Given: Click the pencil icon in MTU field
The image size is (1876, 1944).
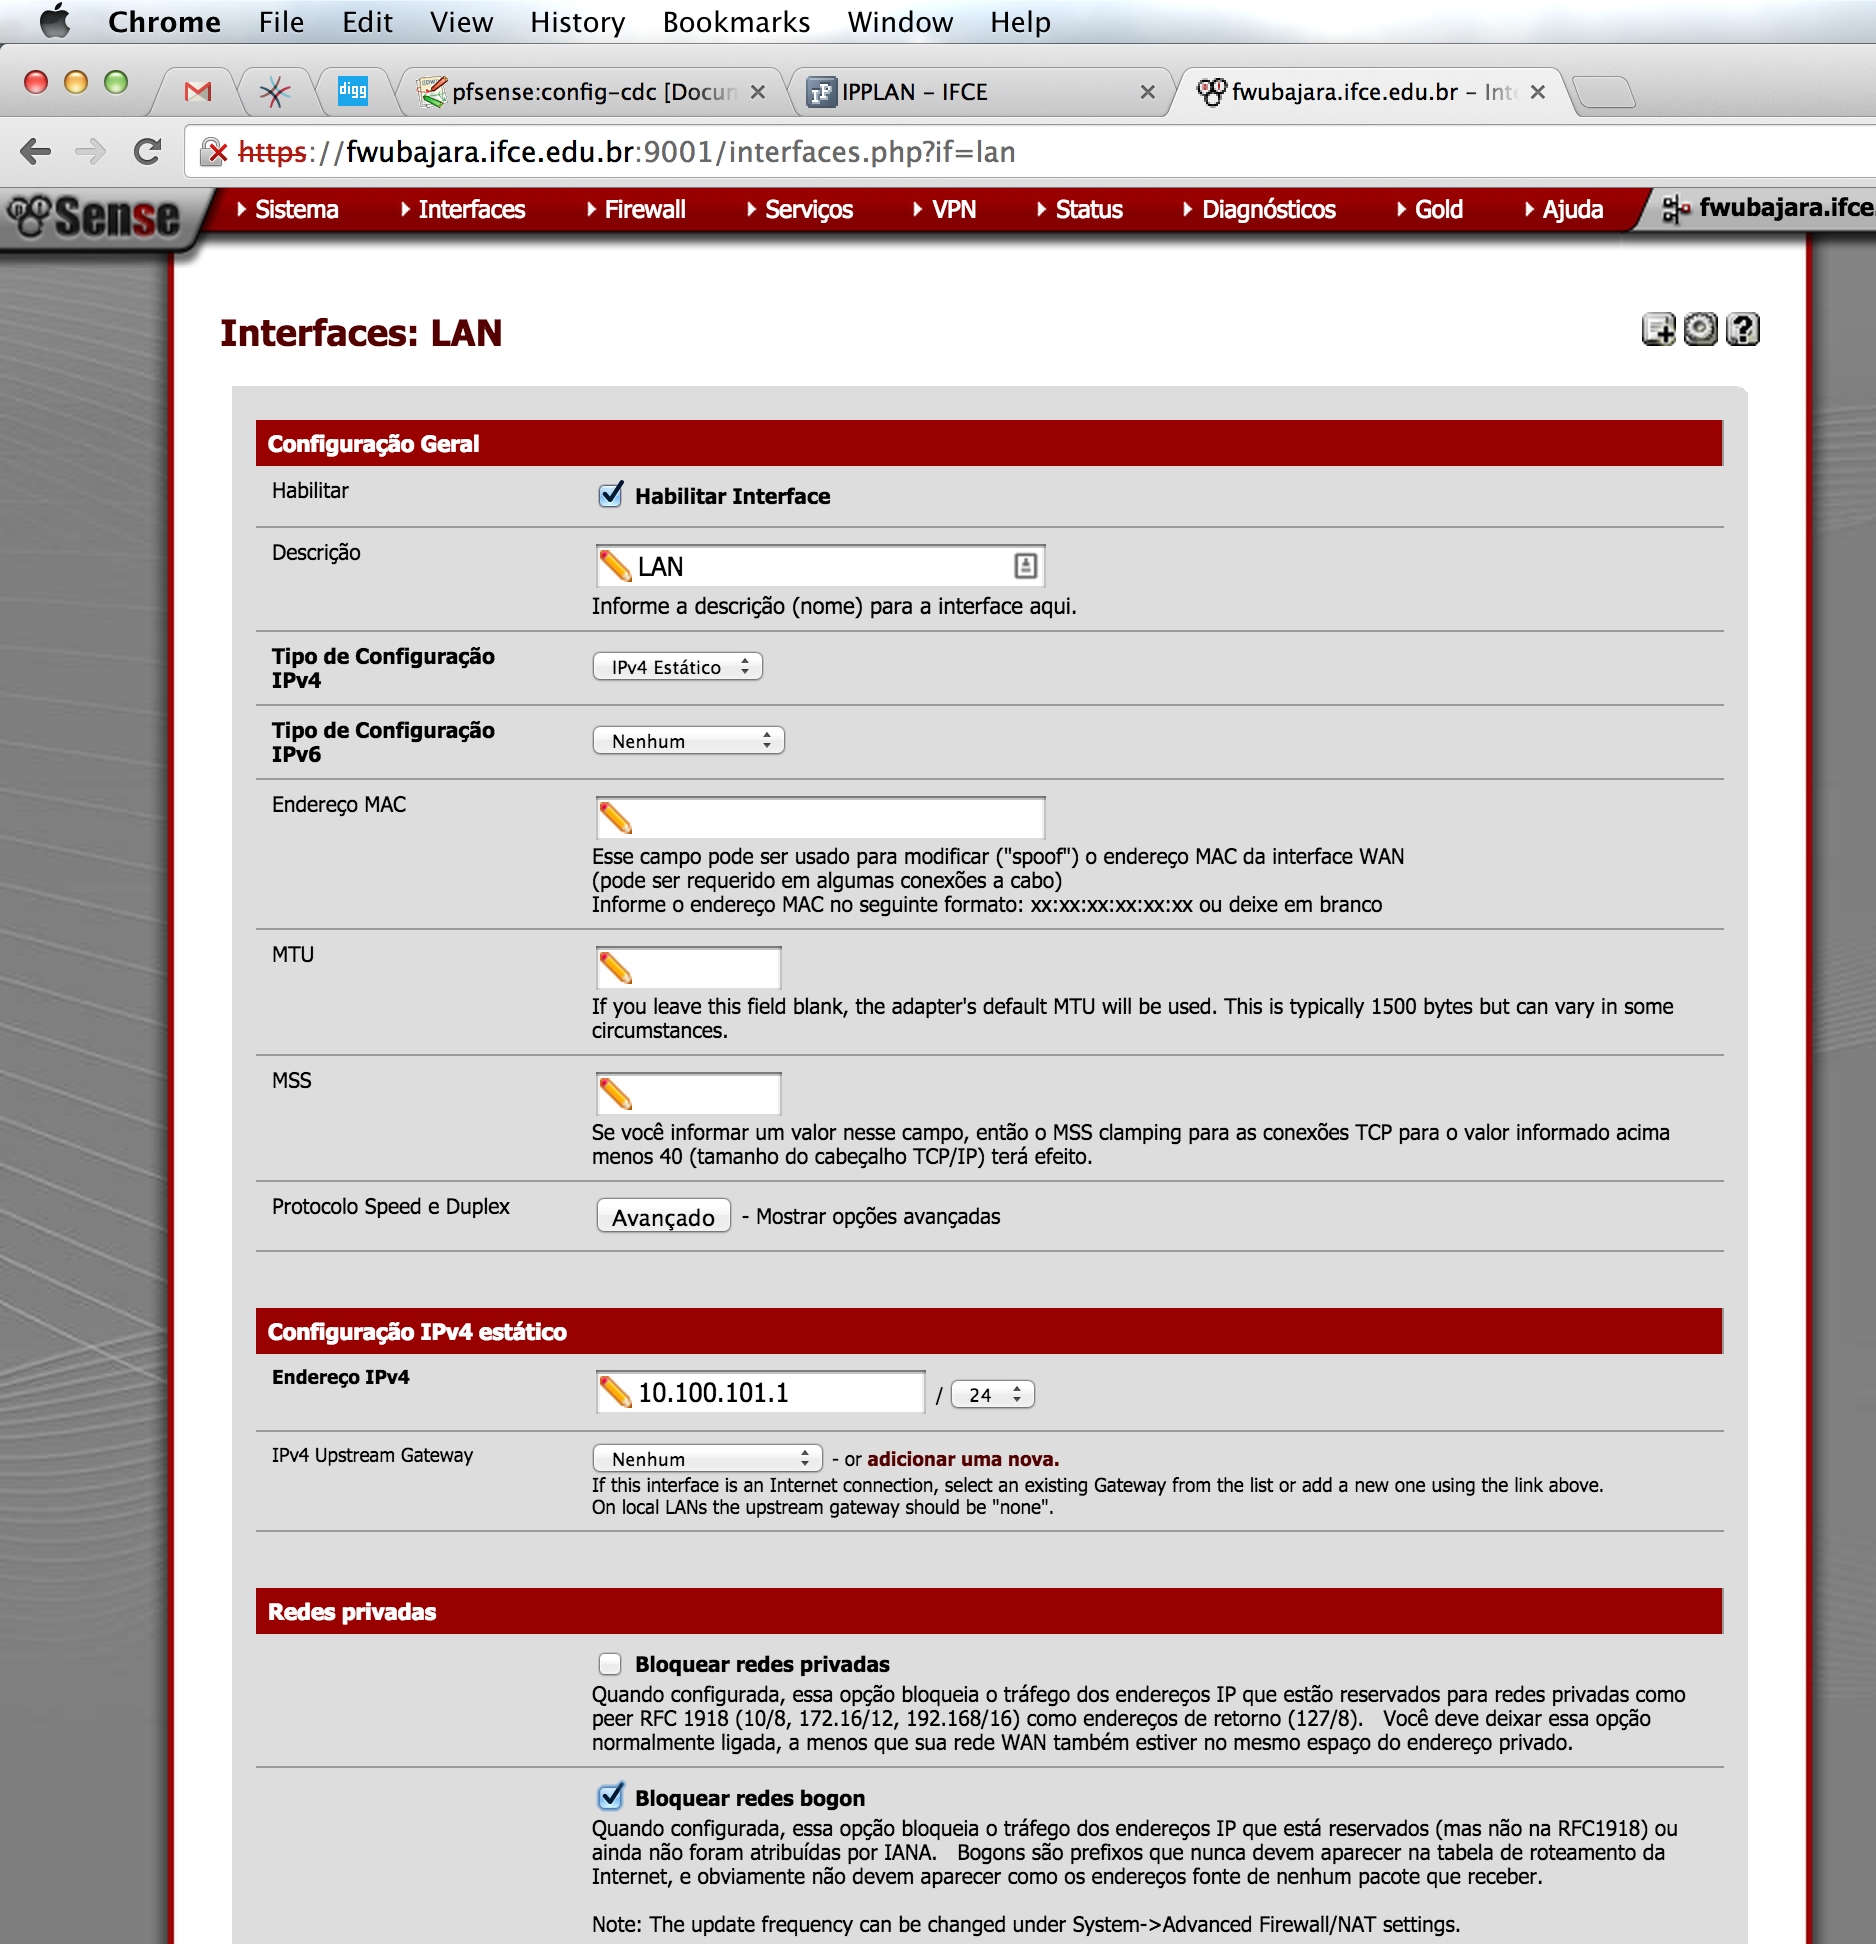Looking at the screenshot, I should click(x=615, y=968).
